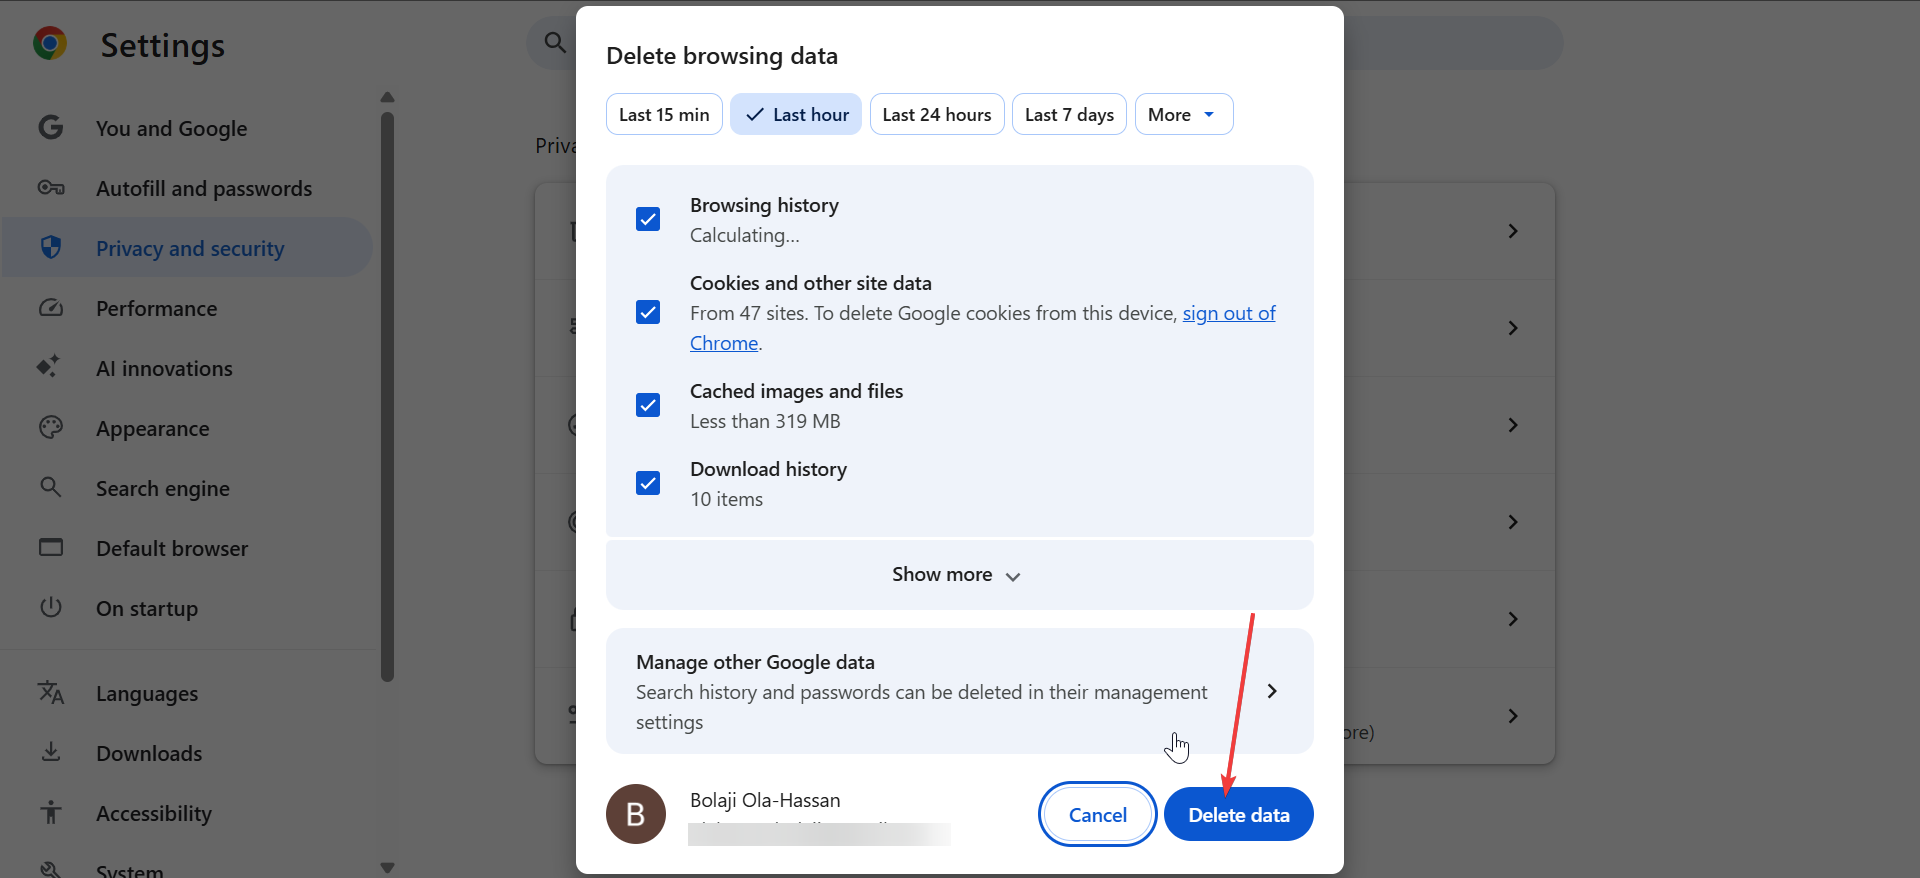Screen dimensions: 1920x878
Task: Click the palette icon for Appearance
Action: point(51,428)
